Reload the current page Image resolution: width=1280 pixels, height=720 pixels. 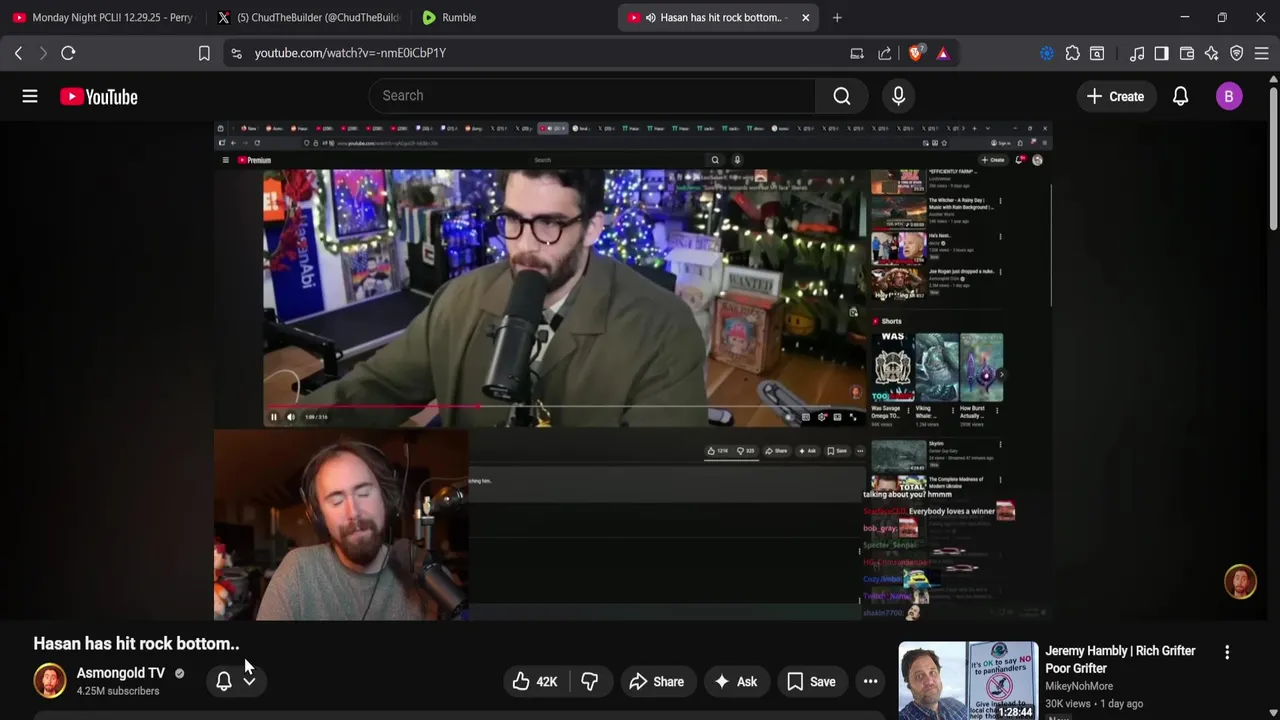(68, 53)
